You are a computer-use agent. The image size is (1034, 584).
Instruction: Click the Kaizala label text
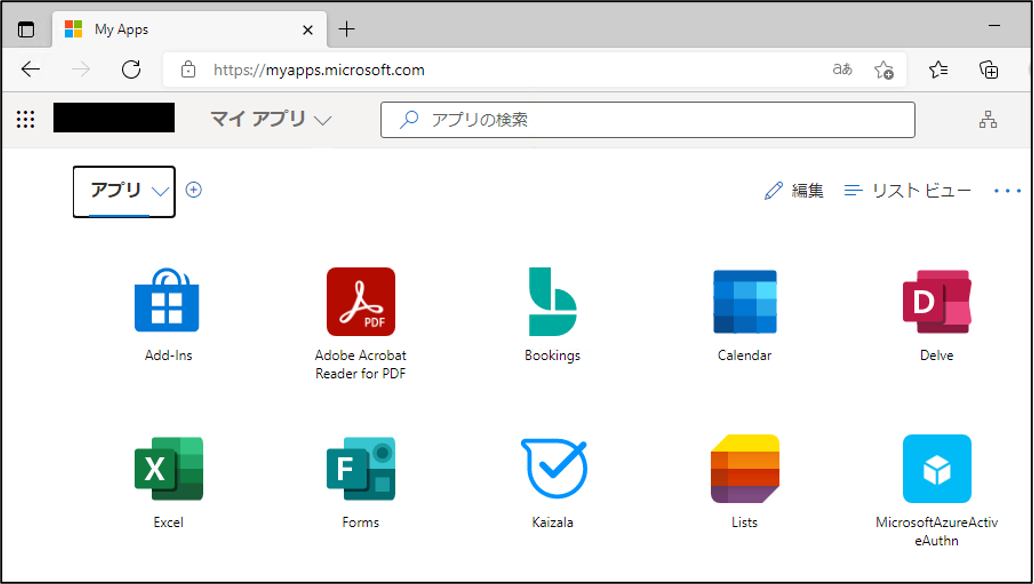pos(553,522)
